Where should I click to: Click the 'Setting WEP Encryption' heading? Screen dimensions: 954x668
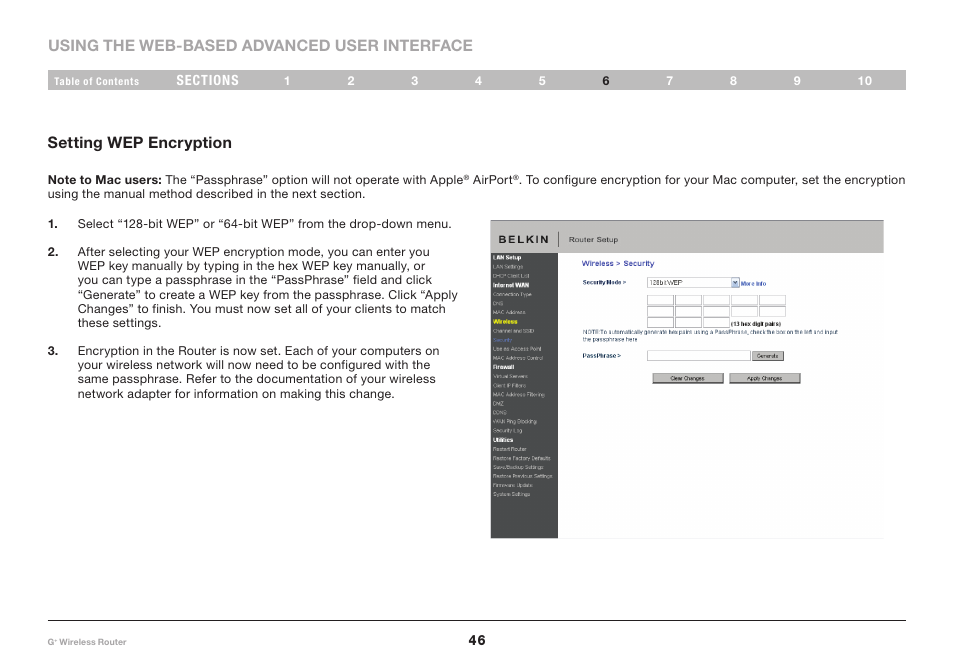click(139, 143)
